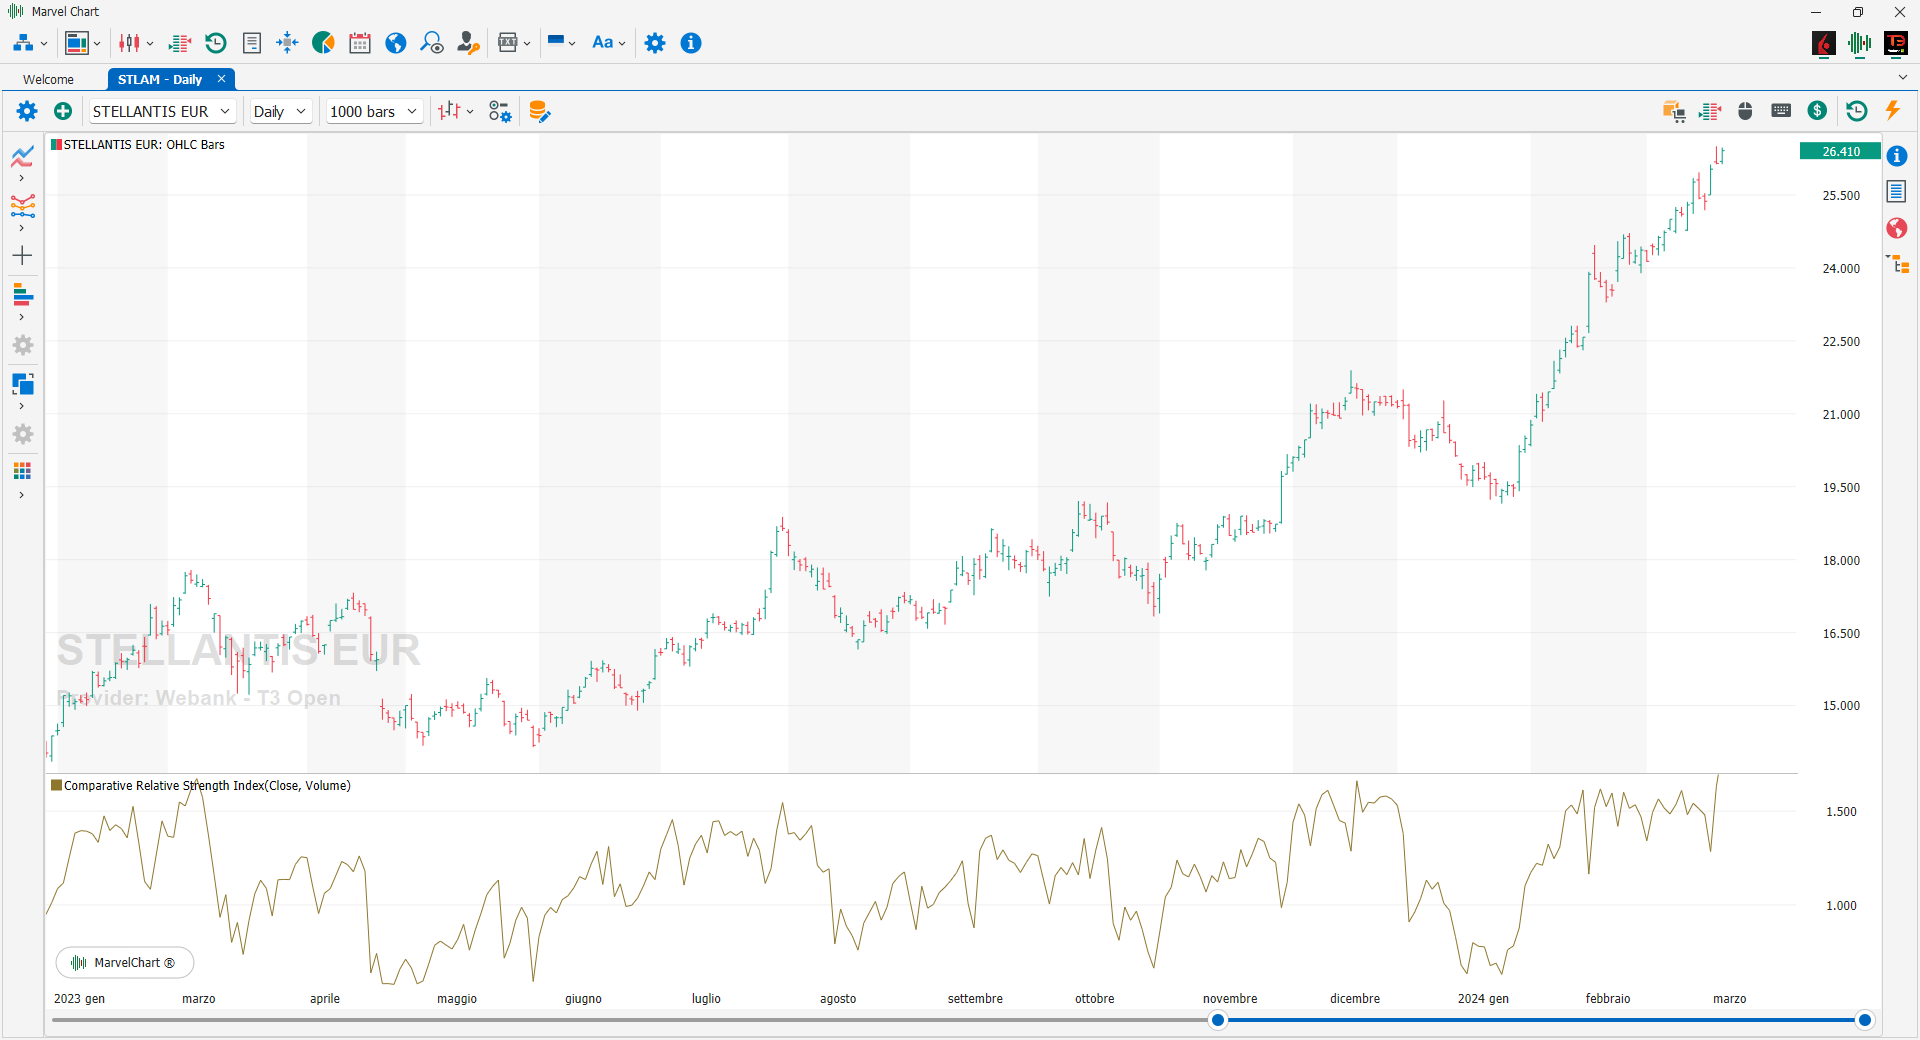Click the TXT export icon
This screenshot has height=1040, width=1920.
[508, 43]
